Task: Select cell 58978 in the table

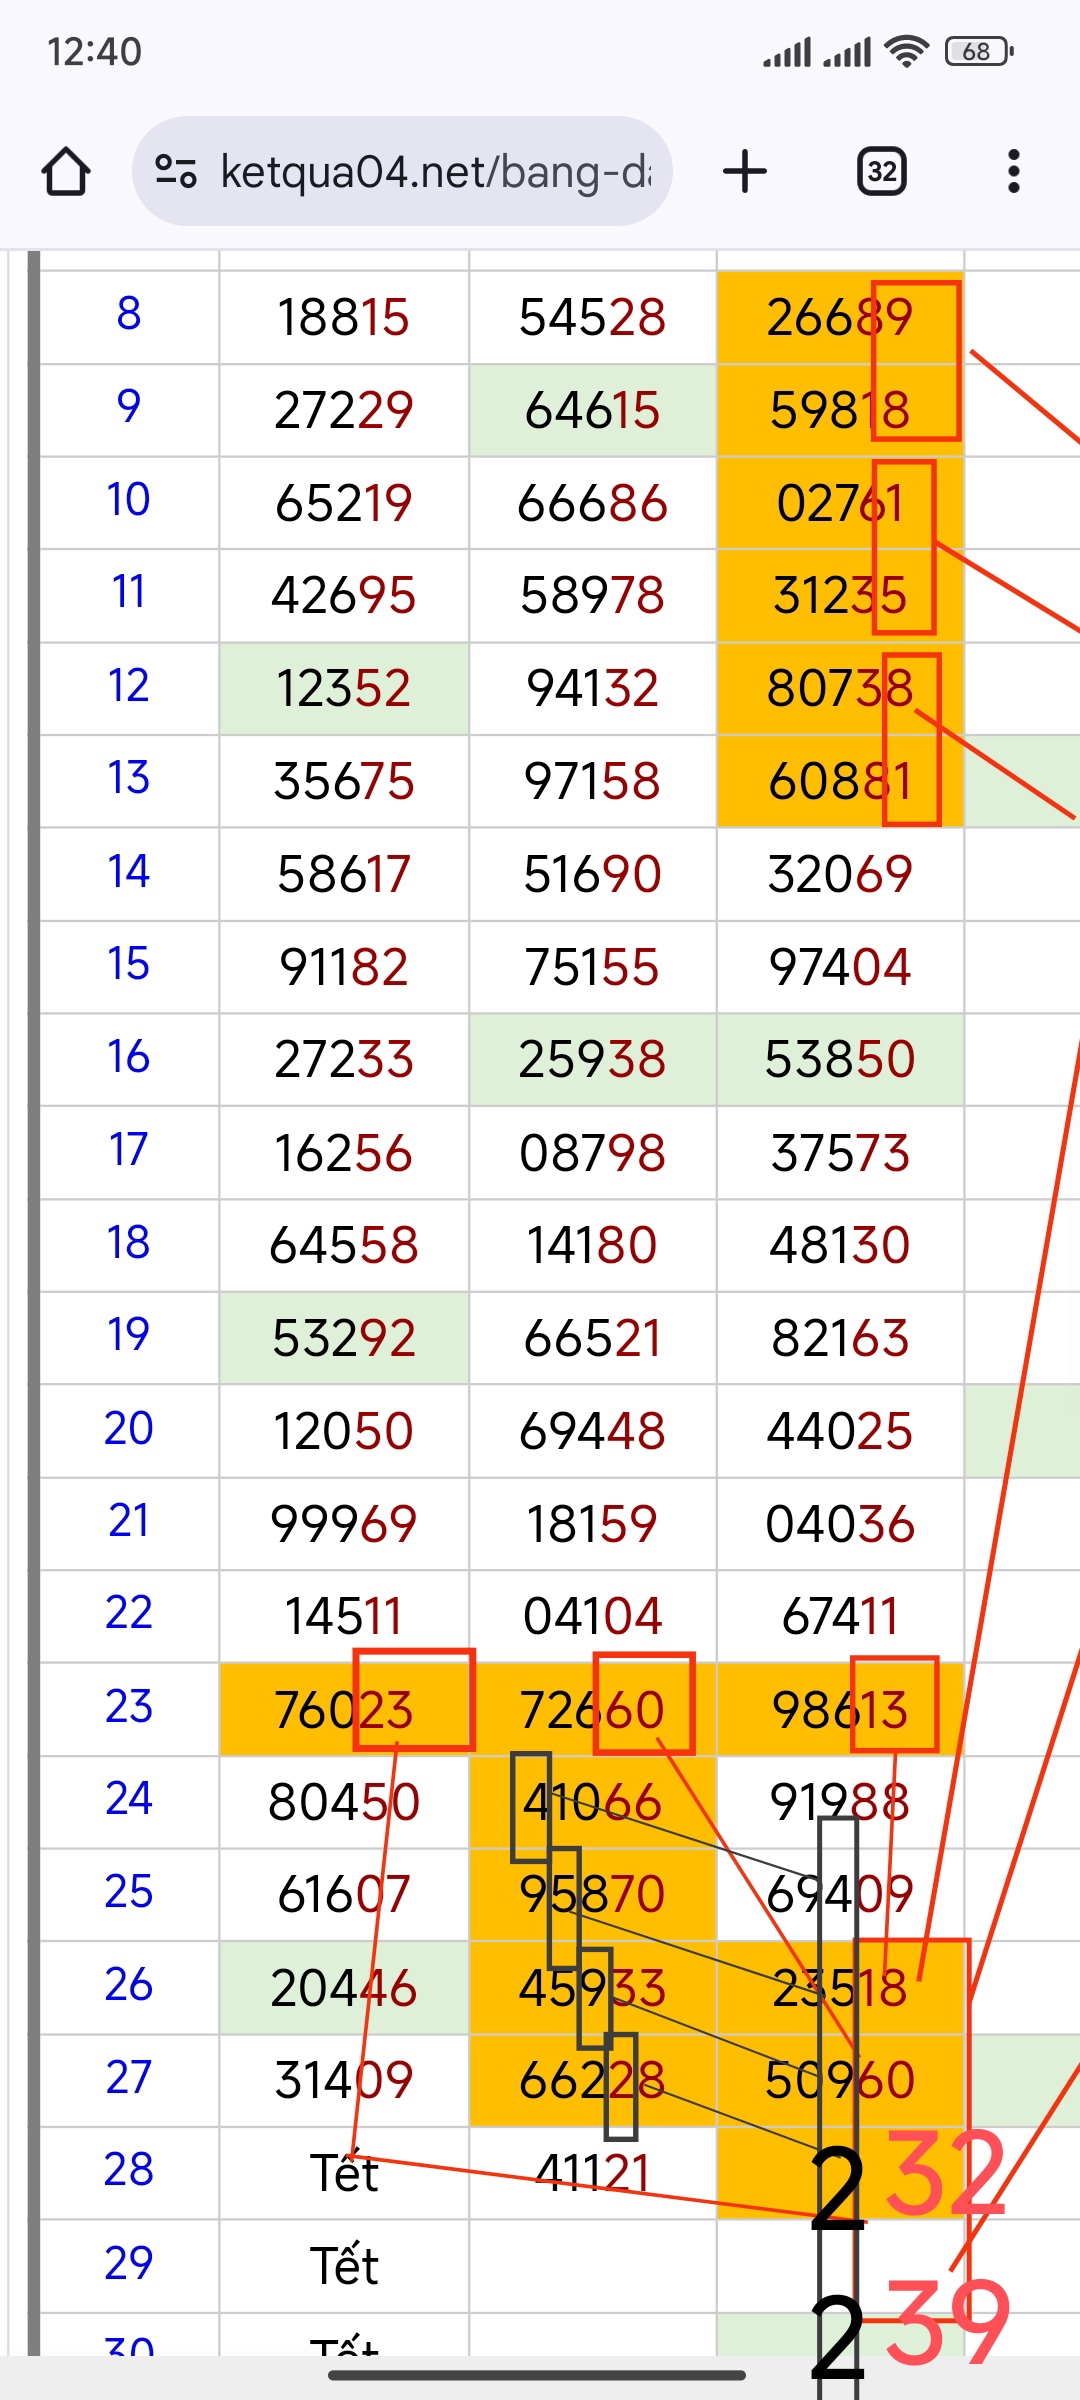Action: pos(592,596)
